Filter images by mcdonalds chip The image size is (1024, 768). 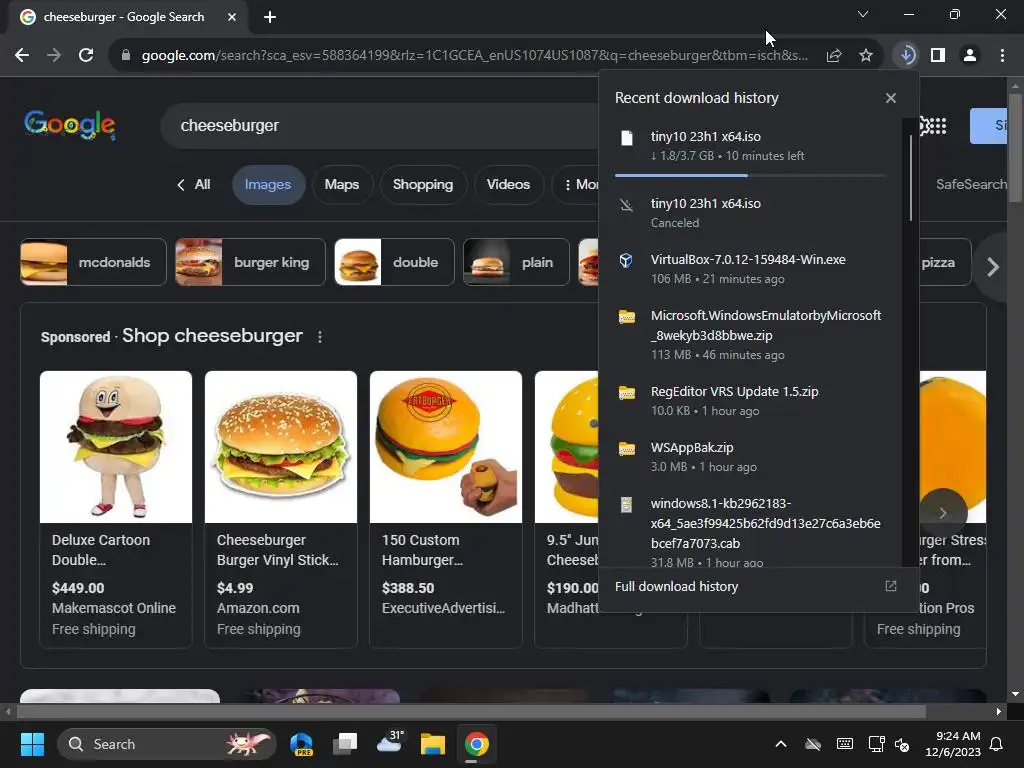pyautogui.click(x=93, y=263)
